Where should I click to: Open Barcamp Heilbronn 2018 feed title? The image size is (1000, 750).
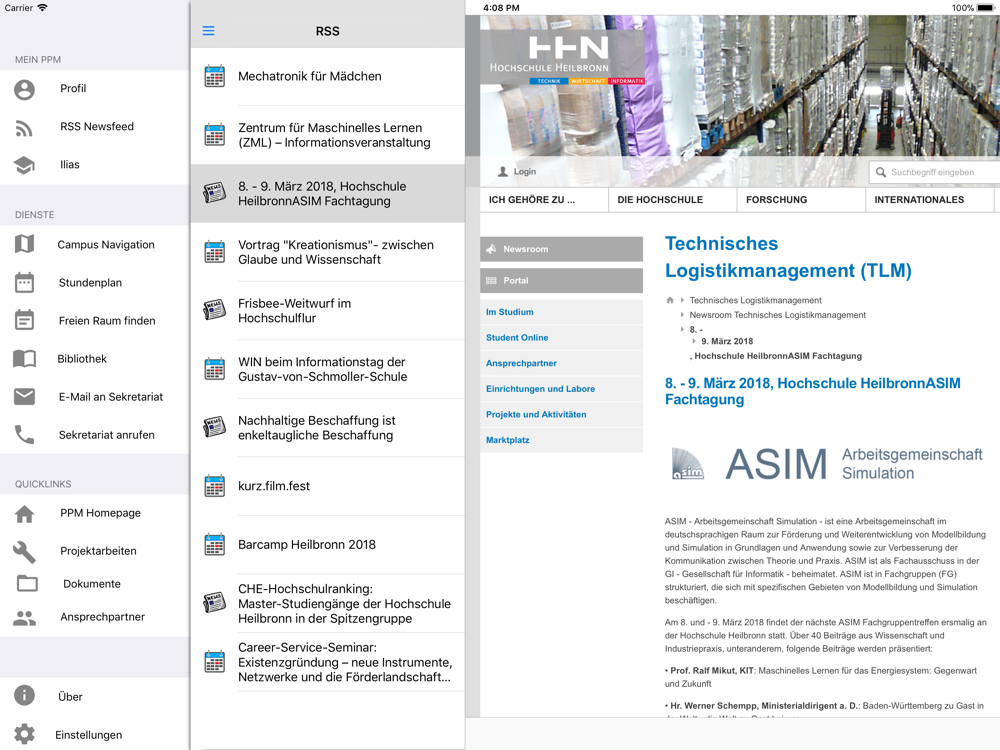coord(307,545)
